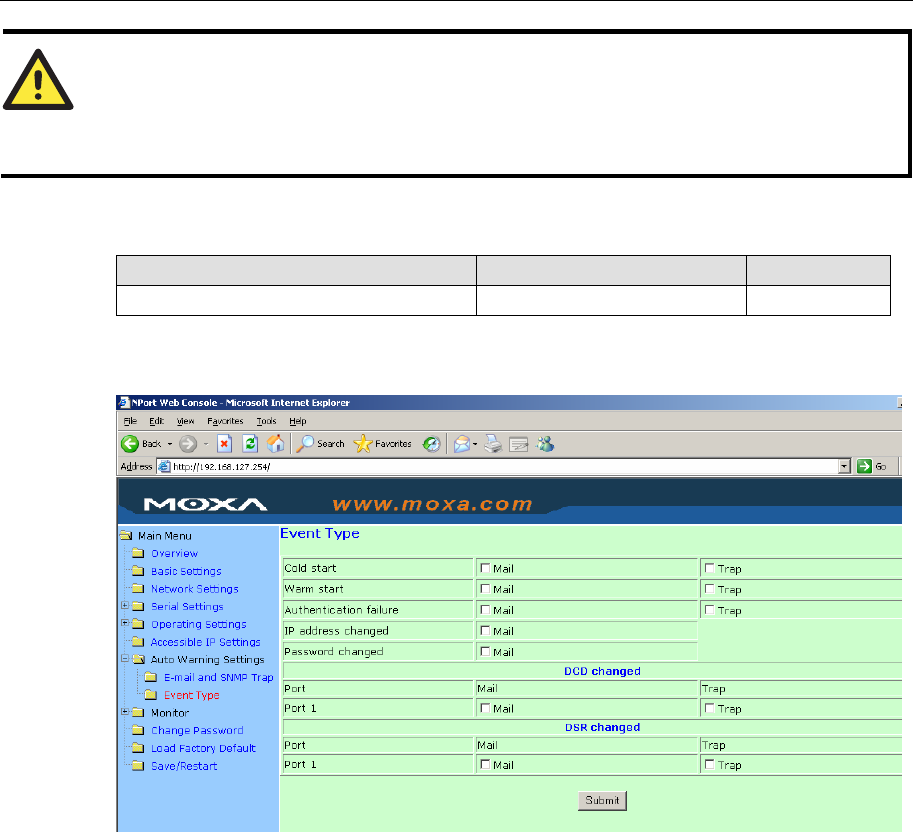Open the Network Settings link
This screenshot has height=832, width=913.
point(194,589)
